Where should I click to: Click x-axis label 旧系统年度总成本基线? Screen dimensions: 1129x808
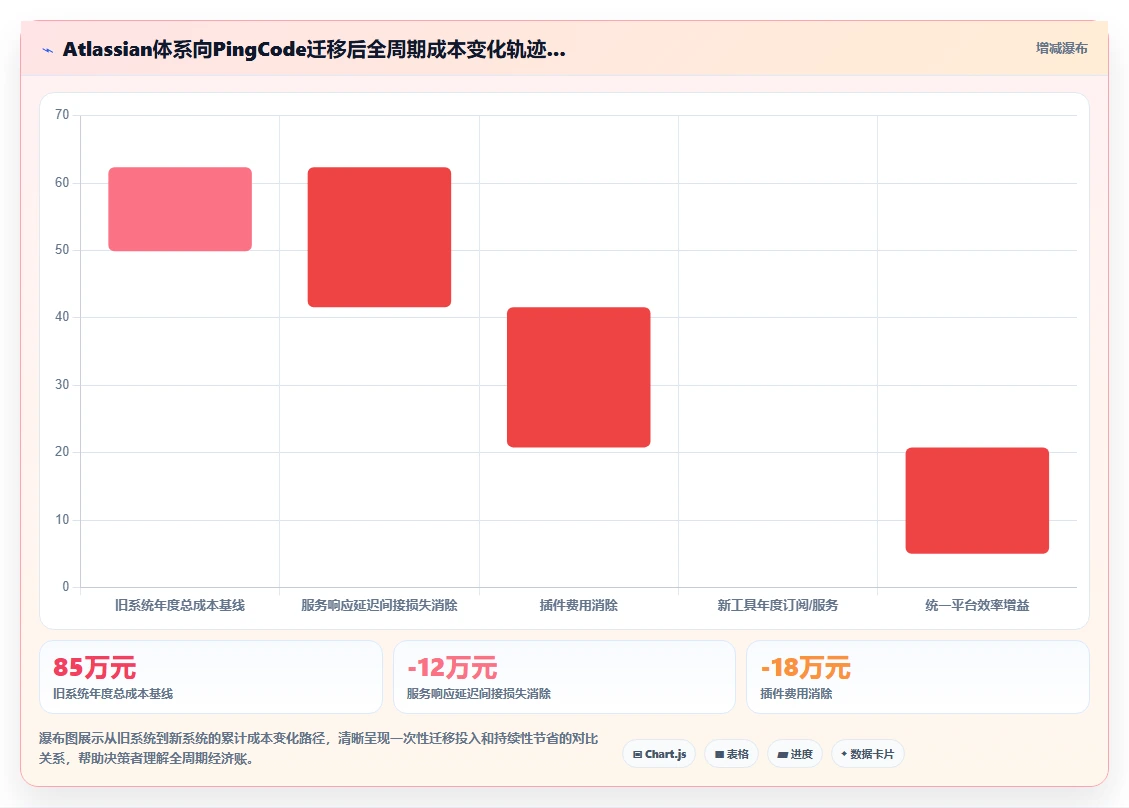[x=180, y=605]
